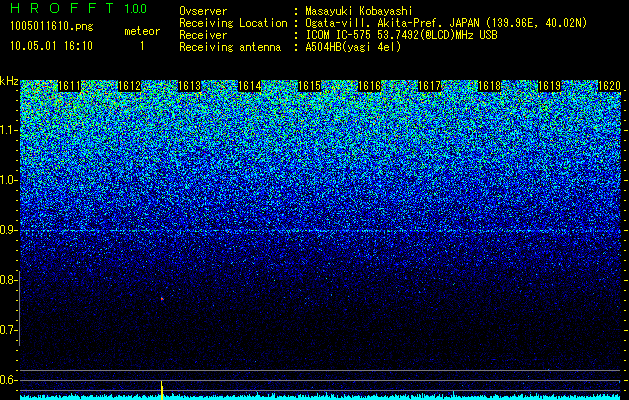Click the 1618 time marker label
This screenshot has width=629, height=400.
coord(489,86)
